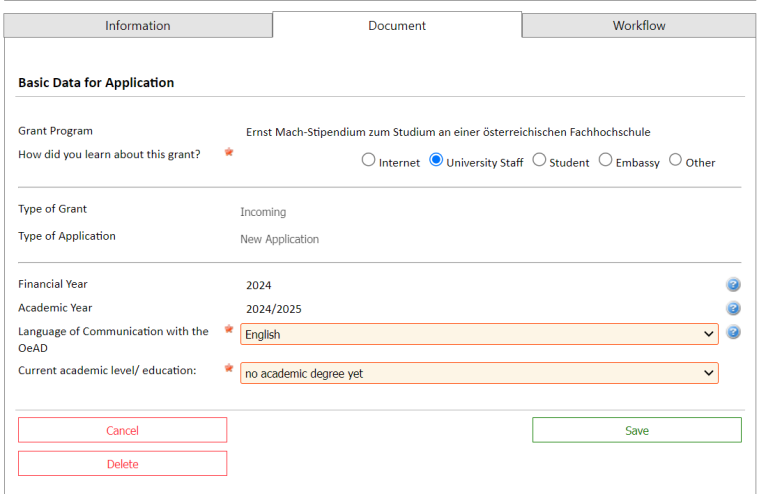Switch to the Information tab

click(x=138, y=26)
